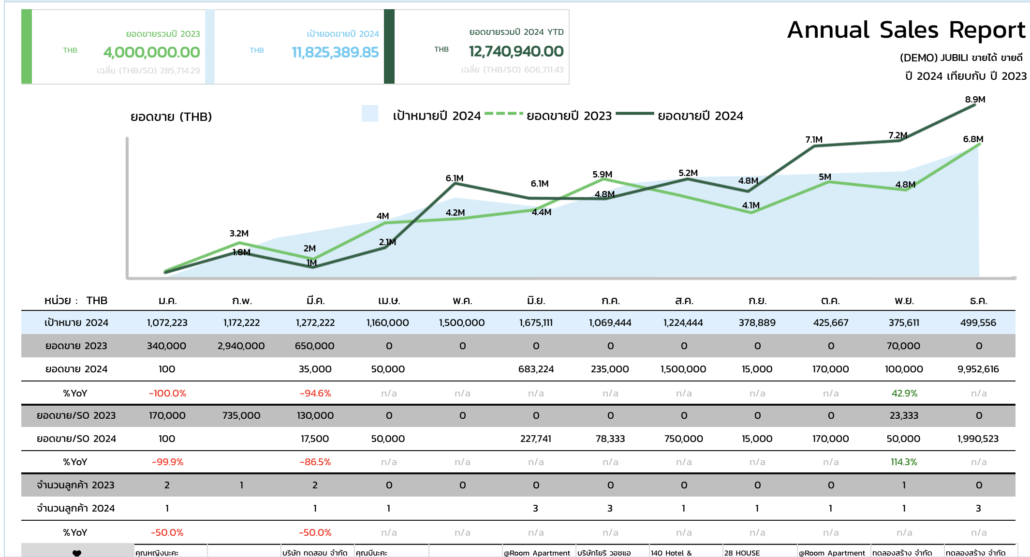Click the green 114.3% YoY cell
Viewport: 1030px width, 557px height.
pos(904,462)
